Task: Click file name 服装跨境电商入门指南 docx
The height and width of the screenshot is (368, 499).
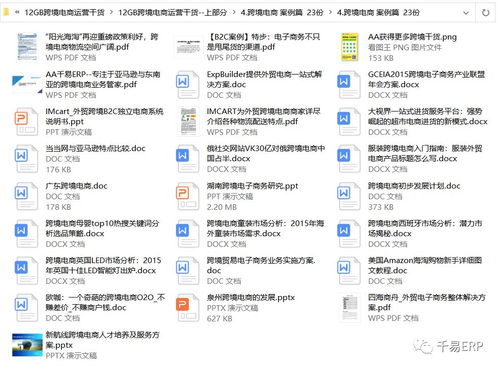Action: pos(425,153)
